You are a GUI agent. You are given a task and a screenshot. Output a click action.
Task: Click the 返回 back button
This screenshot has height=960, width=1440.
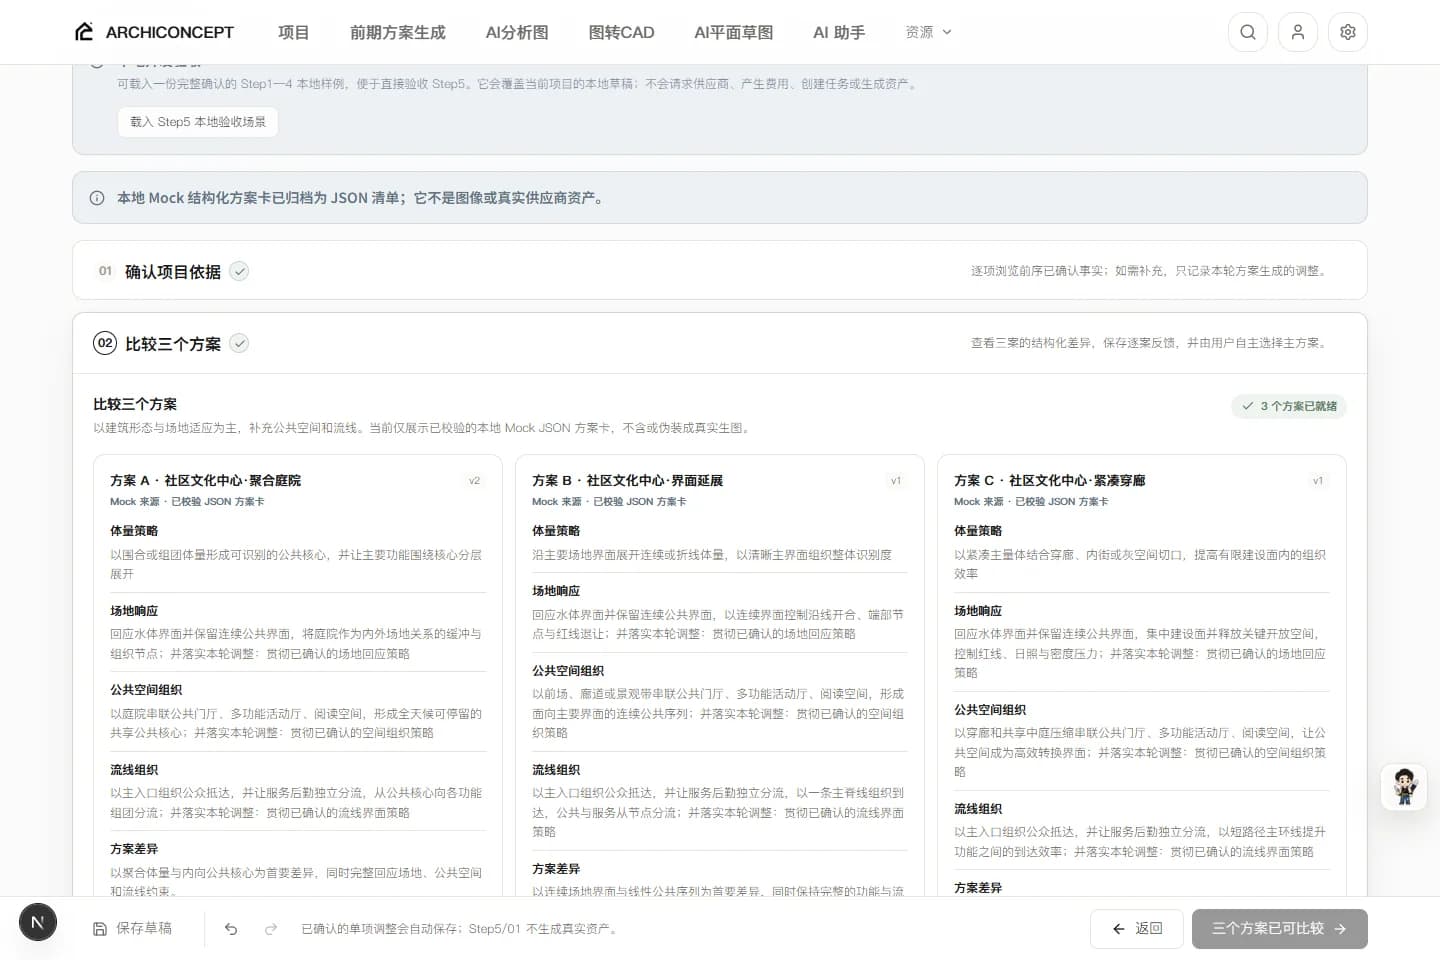(1137, 929)
